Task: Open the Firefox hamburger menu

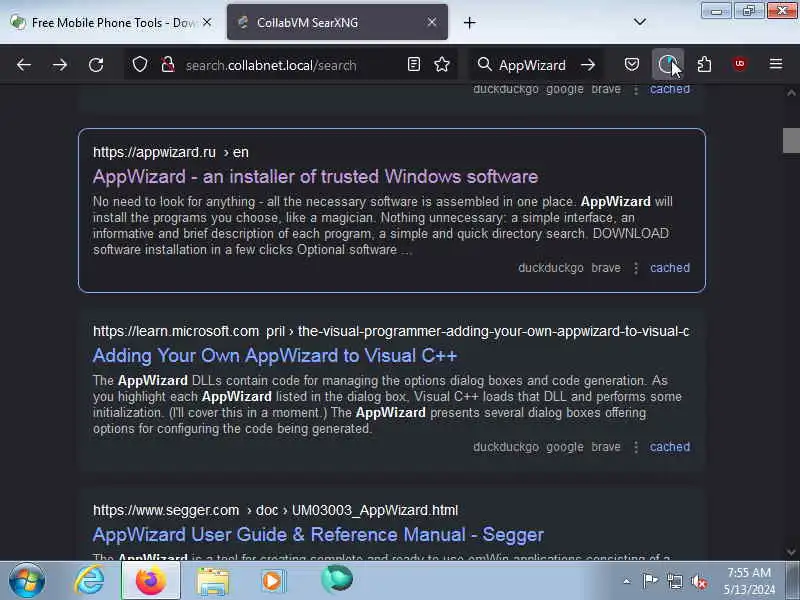Action: (x=776, y=64)
